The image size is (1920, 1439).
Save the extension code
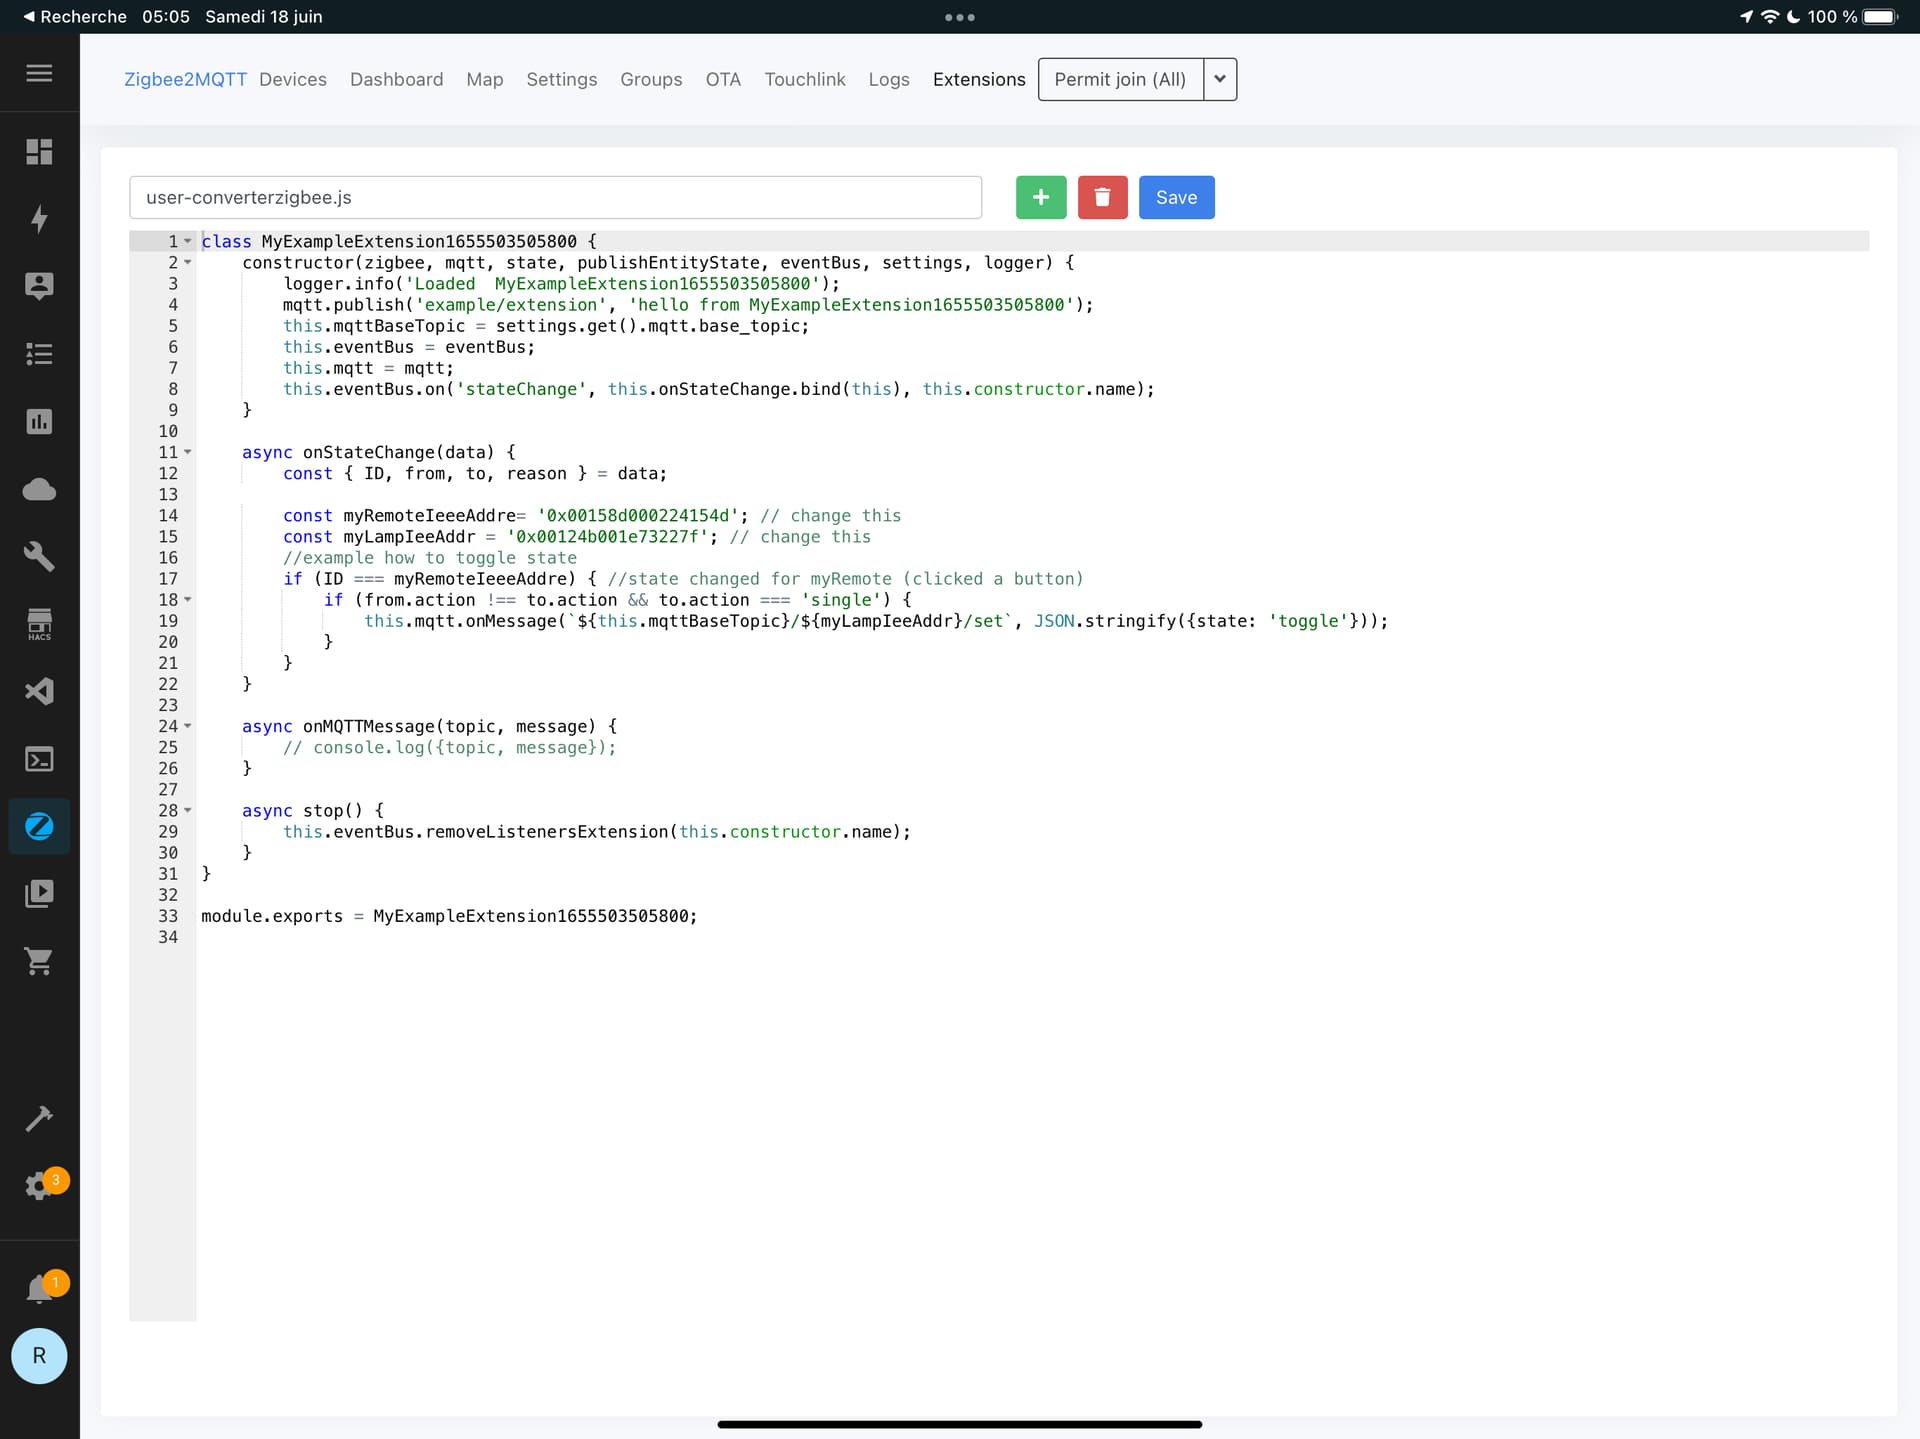coord(1176,197)
